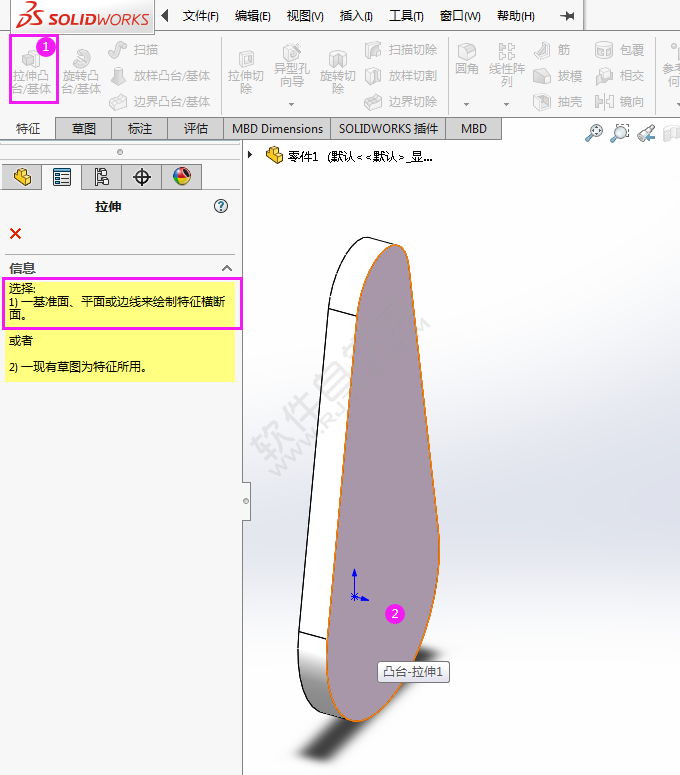Image resolution: width=680 pixels, height=775 pixels.
Task: Click the split handle dot above manager tabs
Action: coord(120,152)
